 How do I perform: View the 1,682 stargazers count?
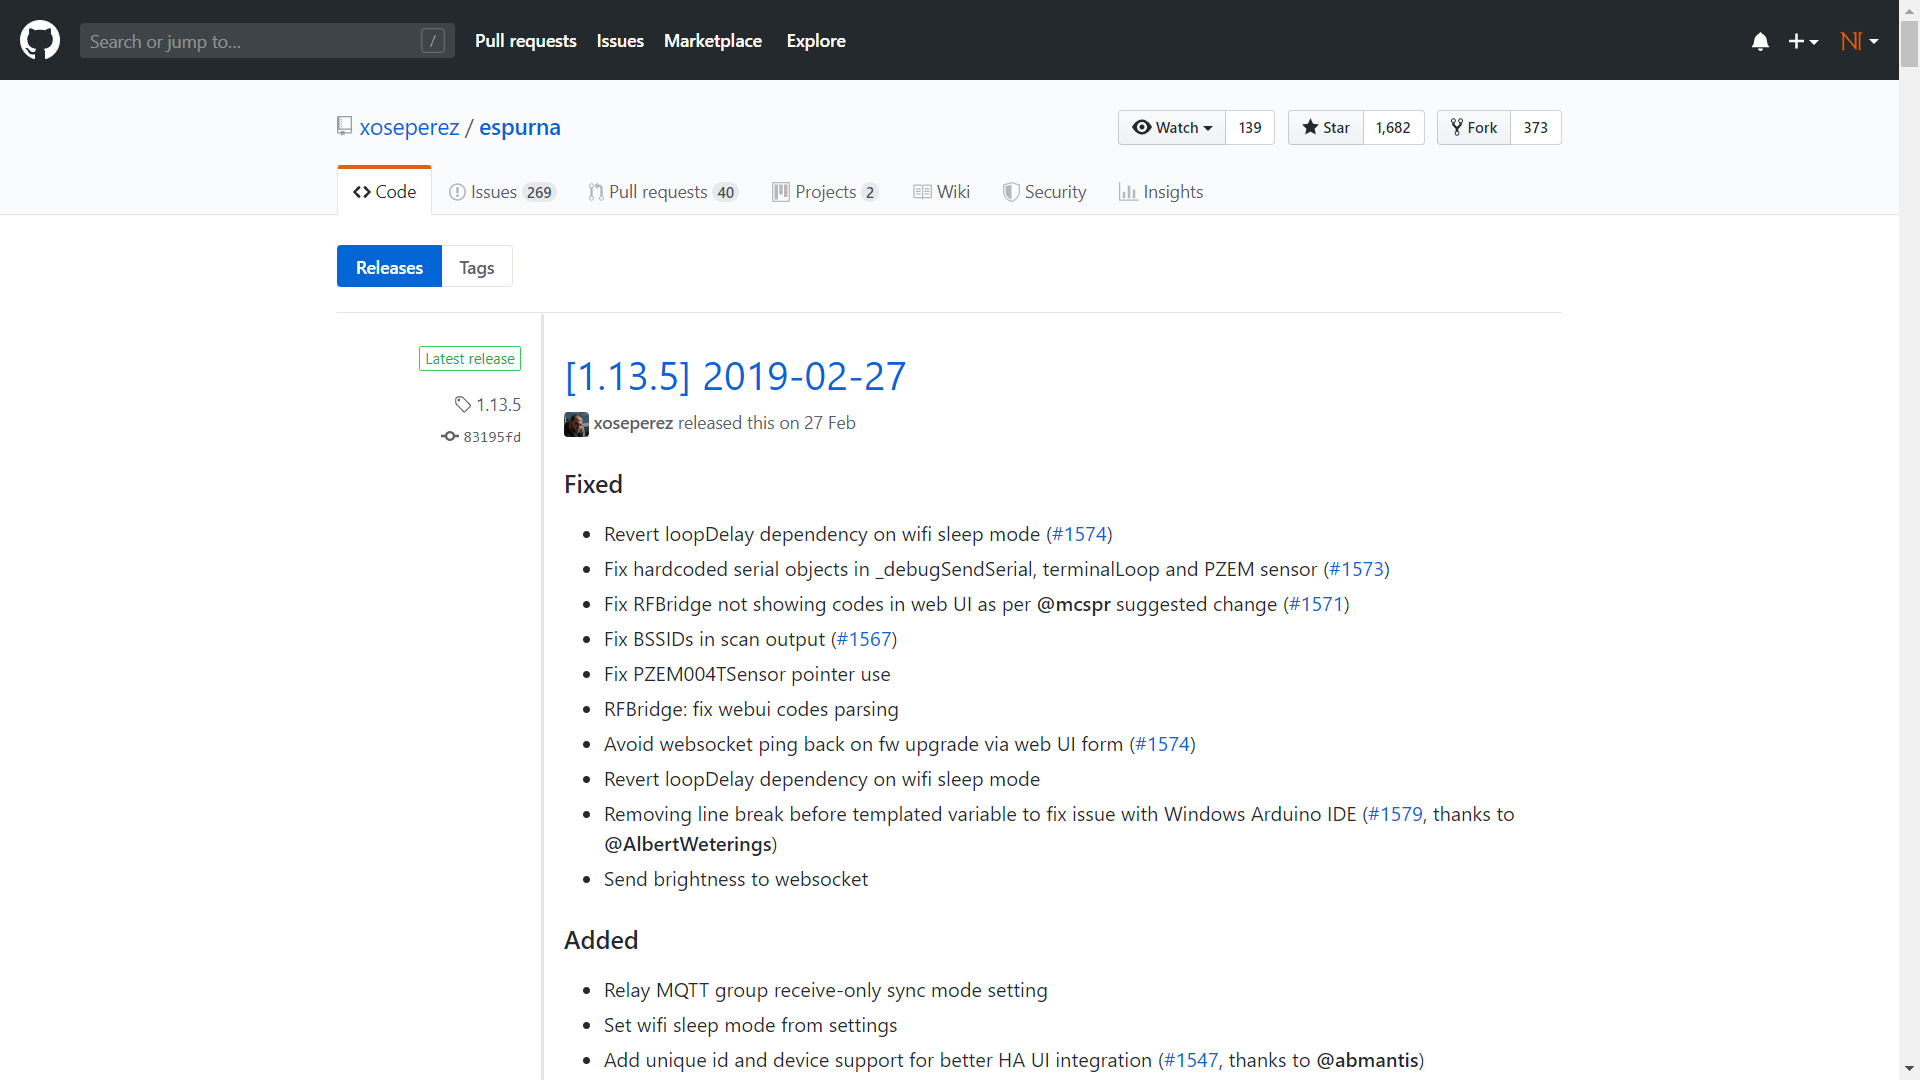[1393, 128]
